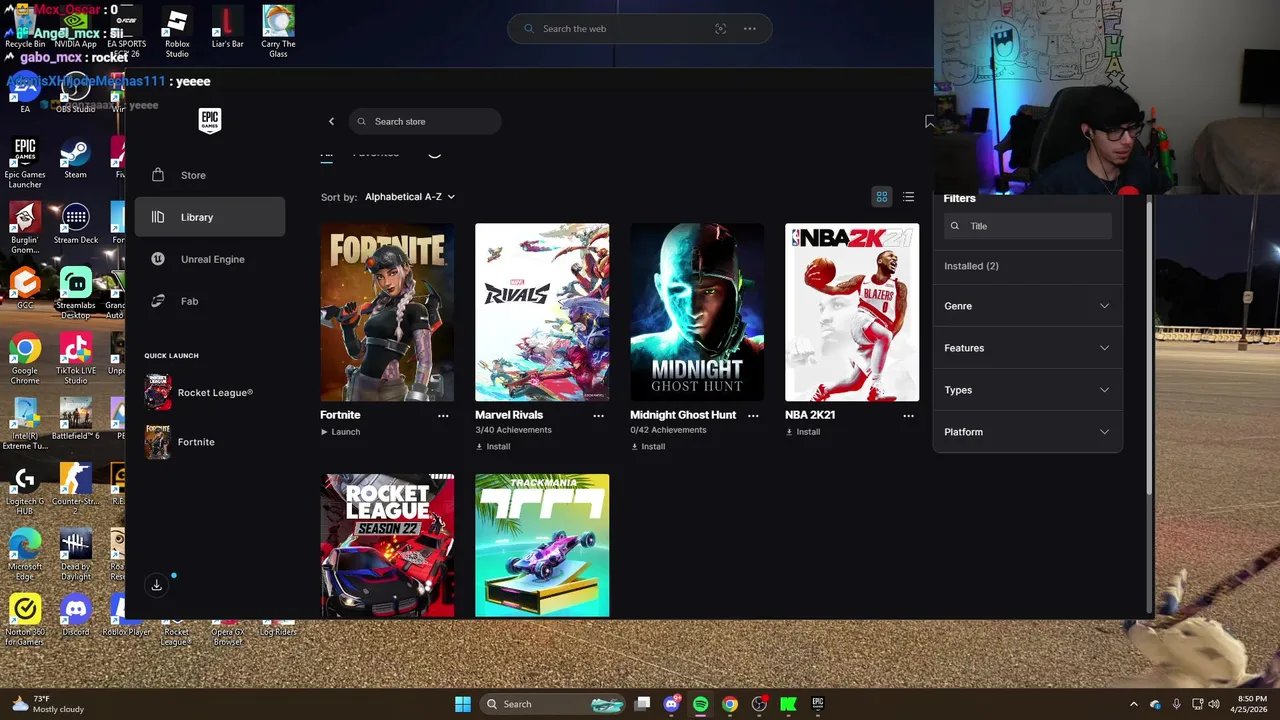
Task: Open Midnight Ghost Hunt three-dot options menu
Action: (753, 415)
